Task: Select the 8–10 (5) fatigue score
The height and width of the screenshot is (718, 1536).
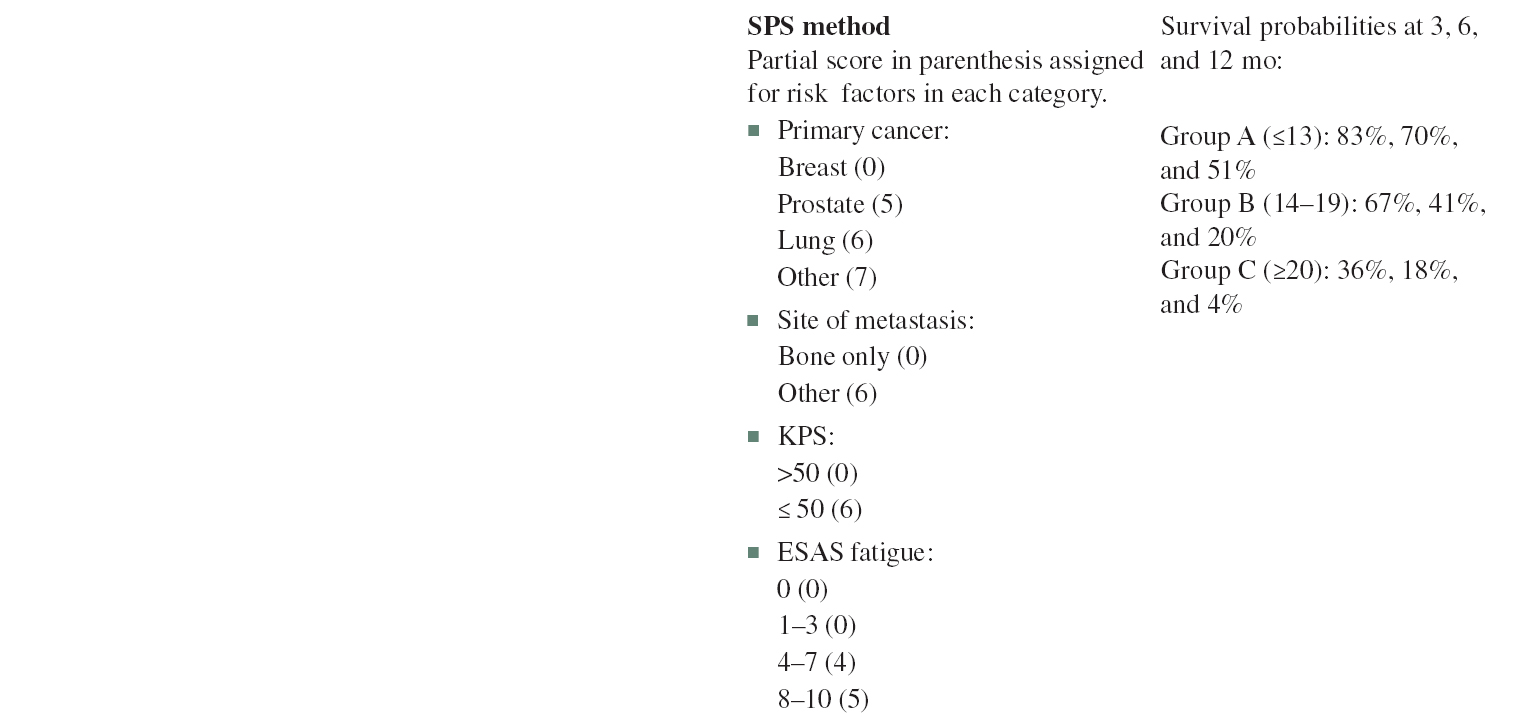Action: point(823,700)
